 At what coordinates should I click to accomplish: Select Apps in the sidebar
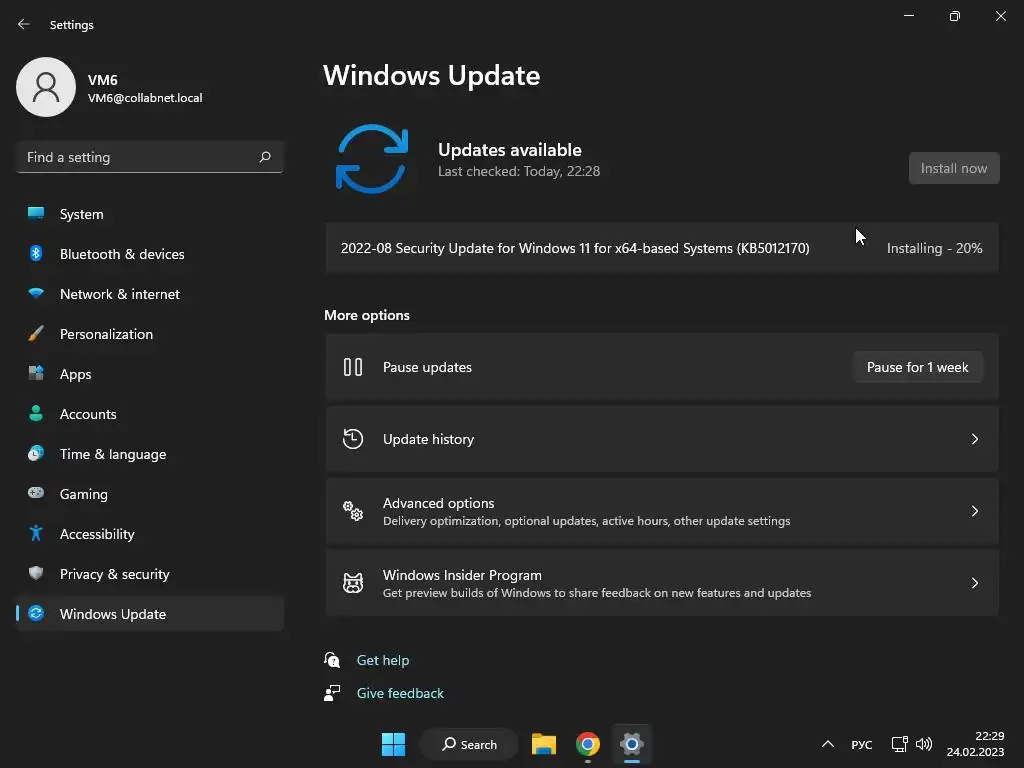150,374
